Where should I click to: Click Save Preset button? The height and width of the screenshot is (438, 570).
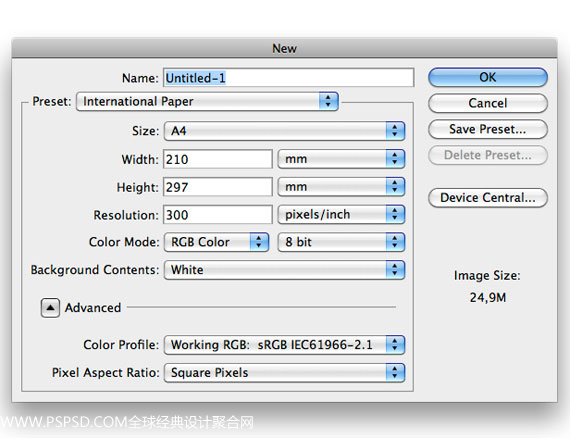(x=487, y=129)
